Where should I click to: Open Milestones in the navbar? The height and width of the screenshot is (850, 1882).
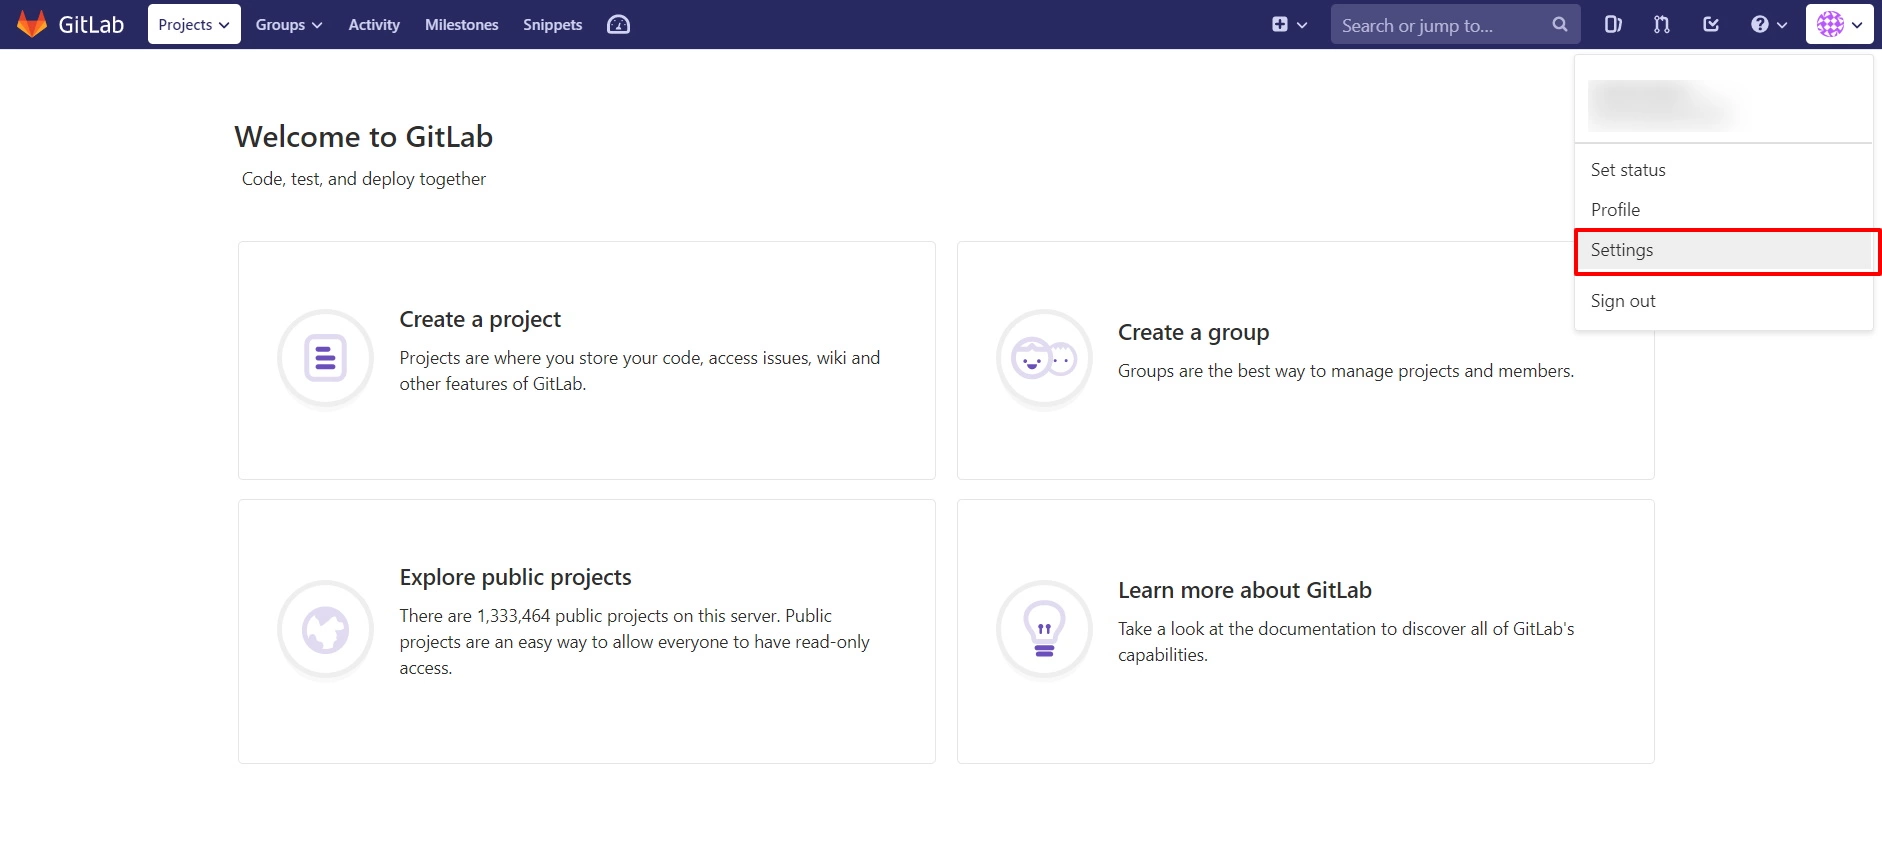462,25
